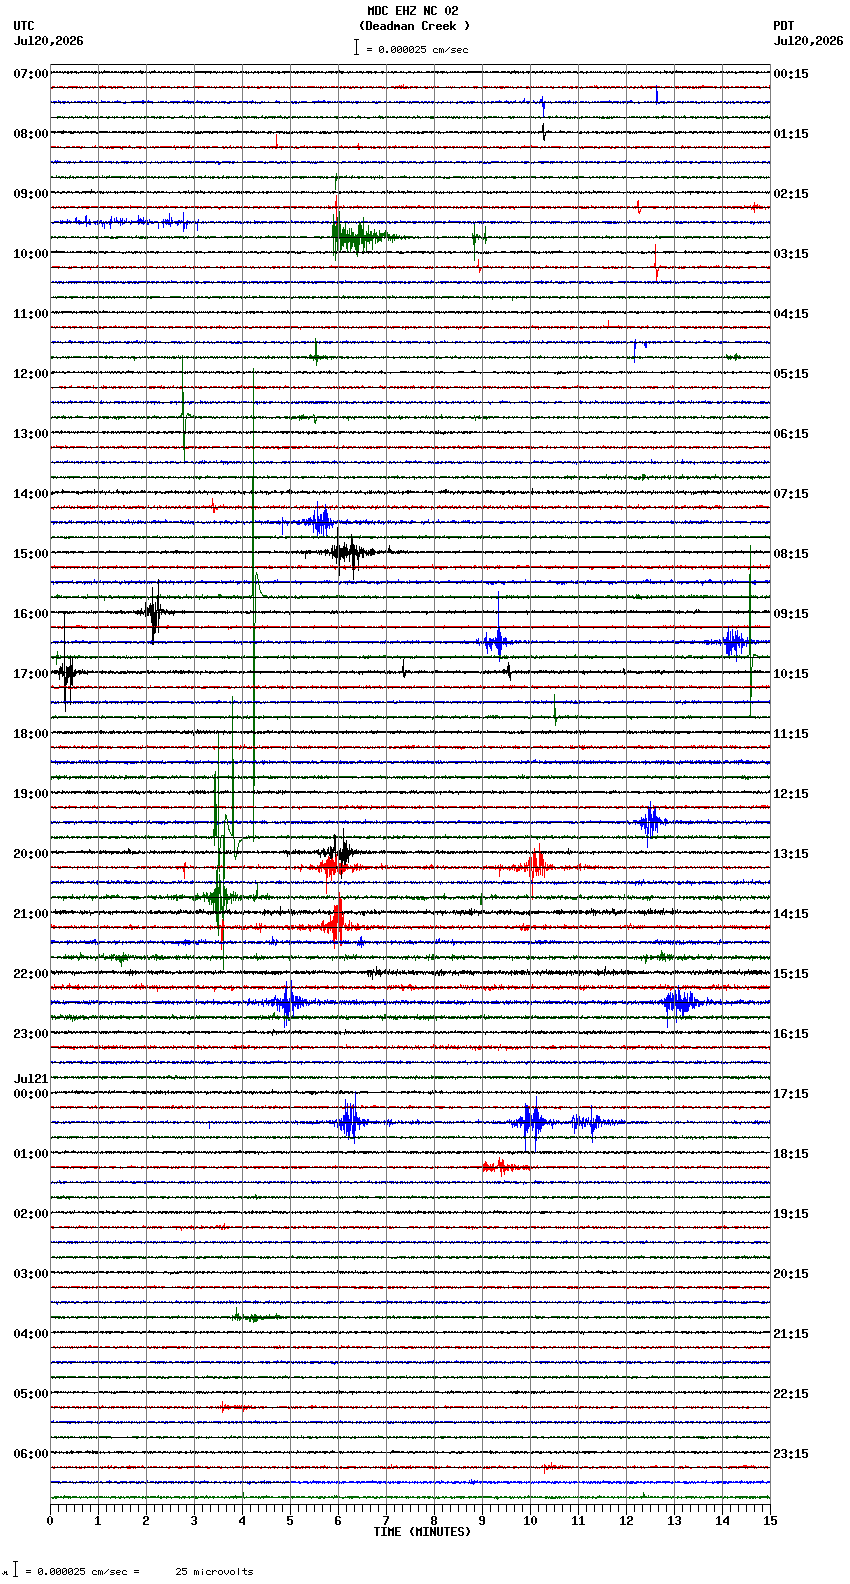
Task: Click the "15:00" UTC time label
Action: (x=31, y=554)
